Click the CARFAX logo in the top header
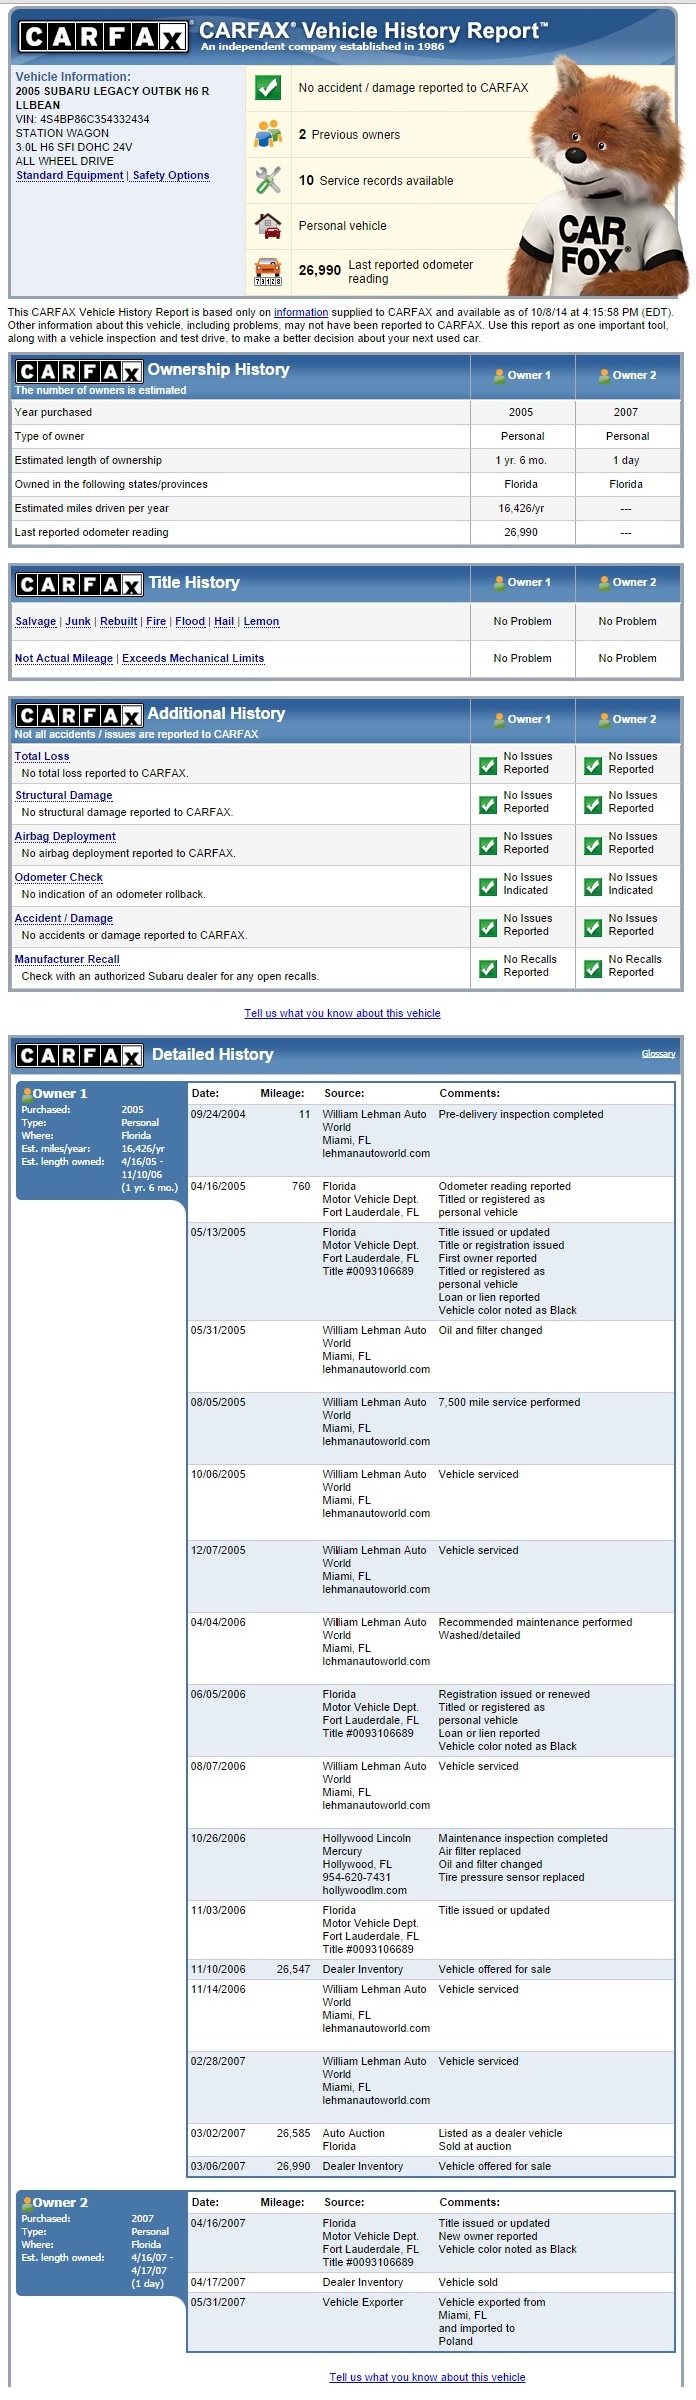The height and width of the screenshot is (2400, 696). pos(103,38)
